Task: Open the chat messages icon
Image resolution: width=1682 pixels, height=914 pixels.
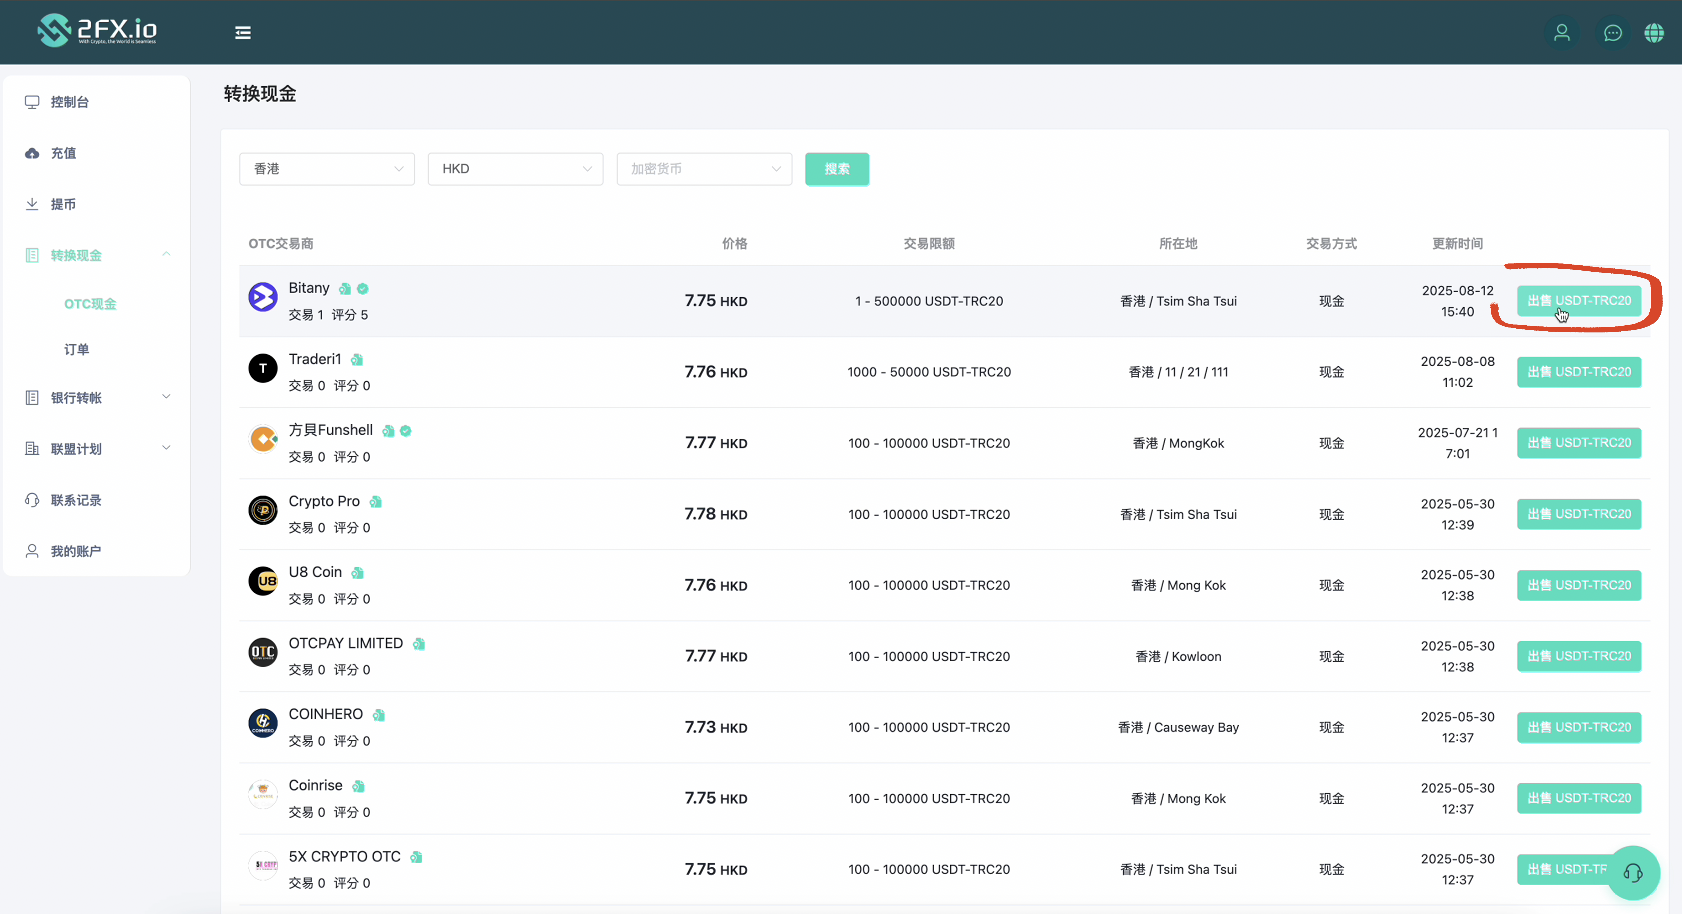Action: [x=1612, y=33]
